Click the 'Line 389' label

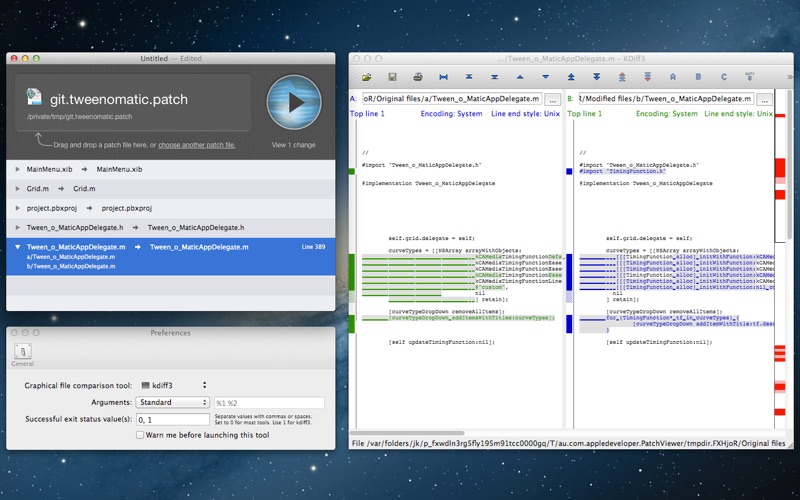(313, 247)
